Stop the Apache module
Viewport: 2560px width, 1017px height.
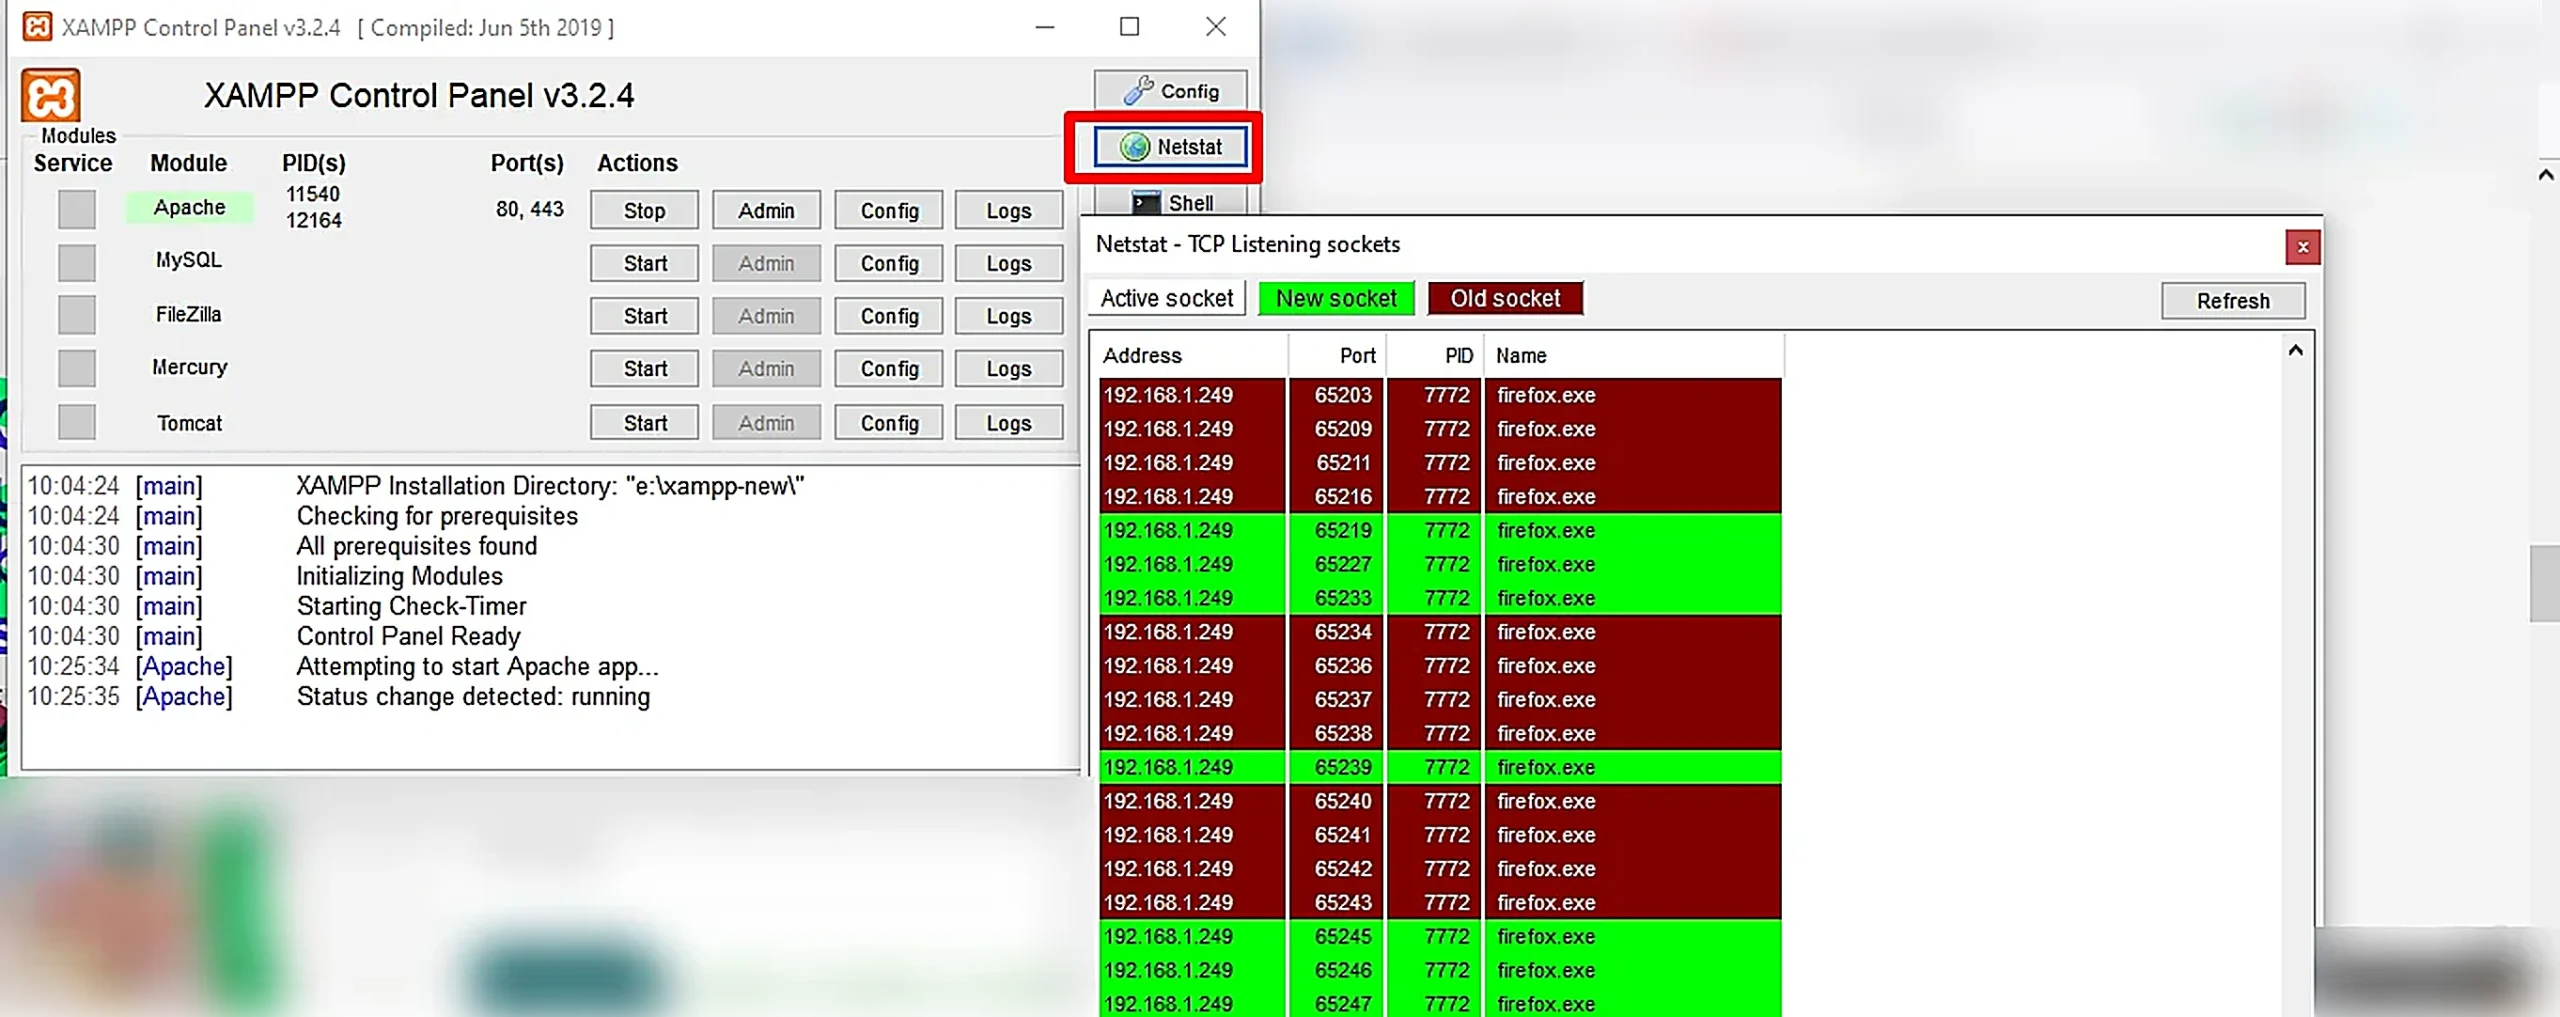tap(644, 210)
